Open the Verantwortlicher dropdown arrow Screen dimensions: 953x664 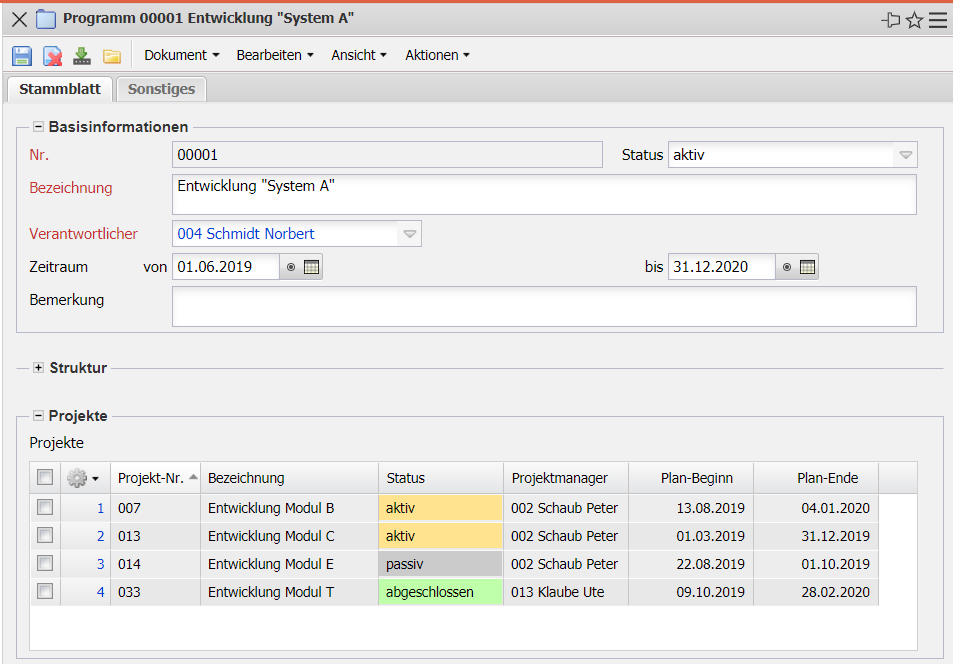[409, 234]
